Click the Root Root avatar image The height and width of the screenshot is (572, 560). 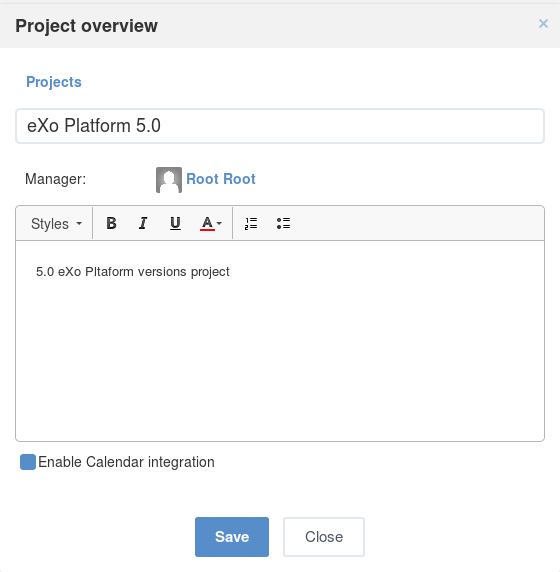(x=169, y=180)
